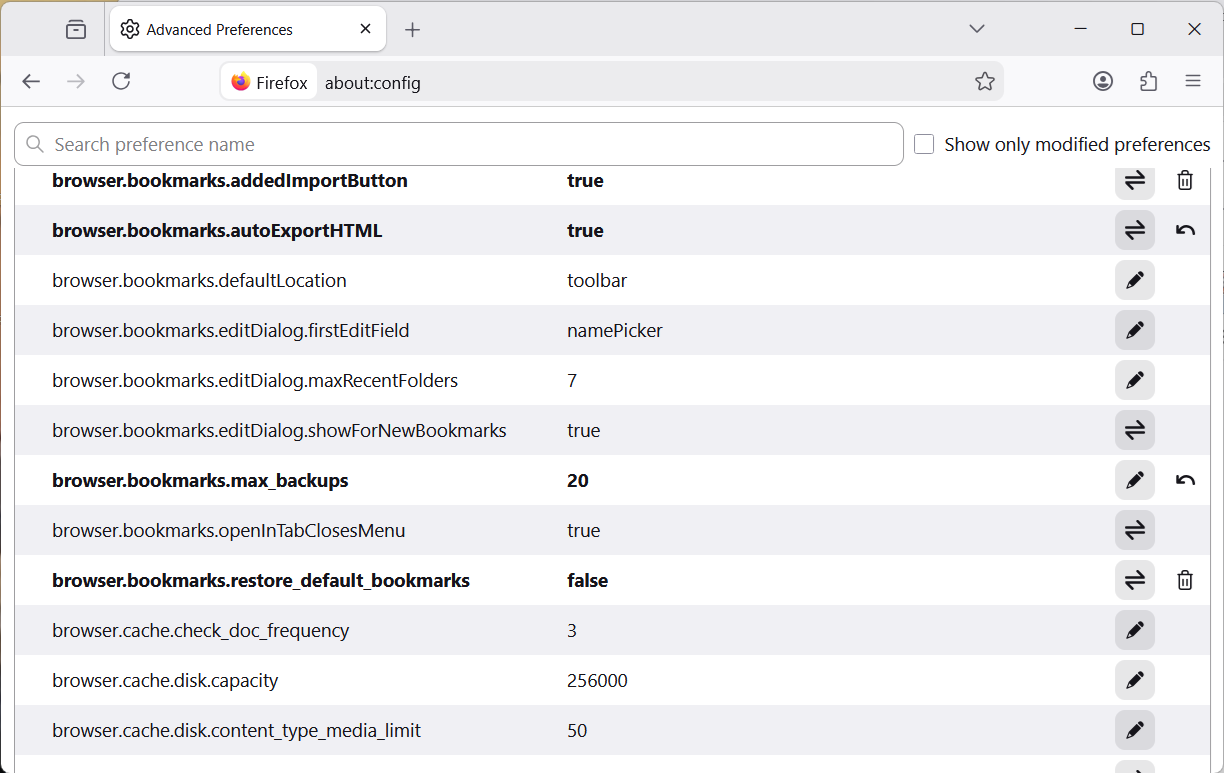Edit content_type_media_limit value
Image resolution: width=1224 pixels, height=773 pixels.
click(1135, 730)
